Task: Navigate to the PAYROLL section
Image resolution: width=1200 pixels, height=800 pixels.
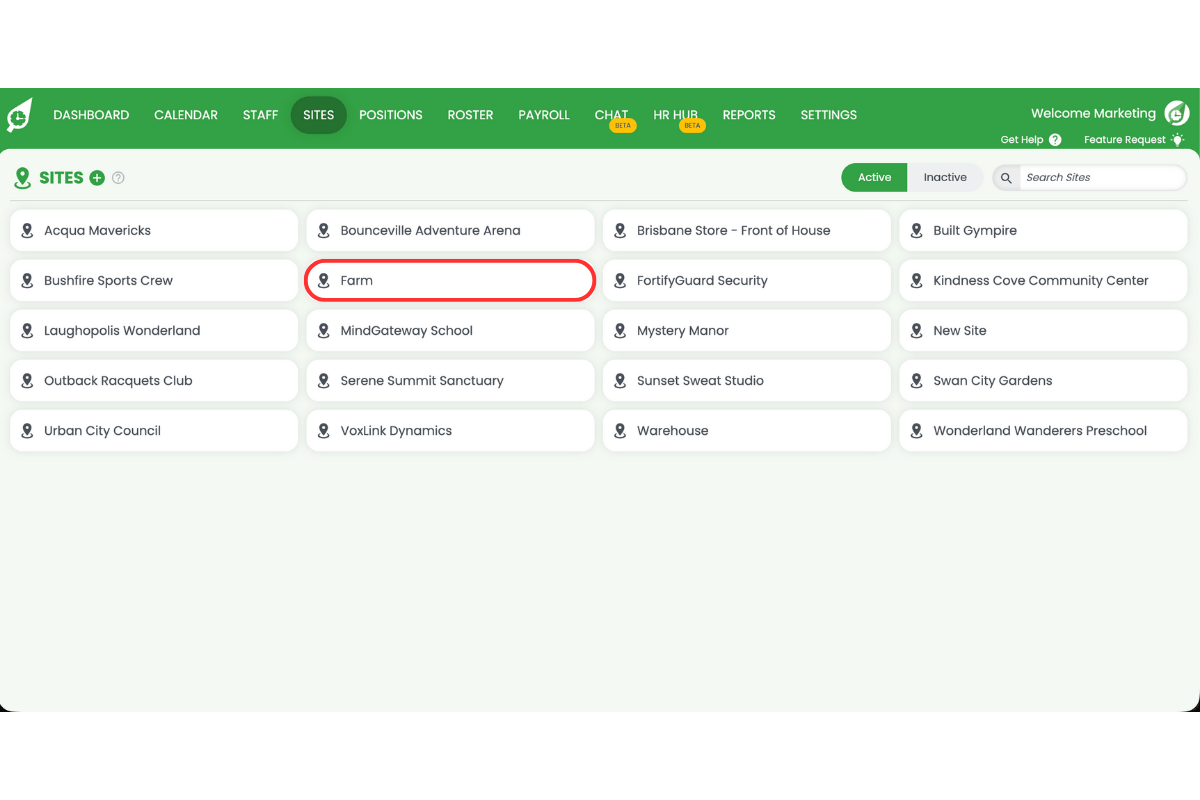Action: (x=543, y=115)
